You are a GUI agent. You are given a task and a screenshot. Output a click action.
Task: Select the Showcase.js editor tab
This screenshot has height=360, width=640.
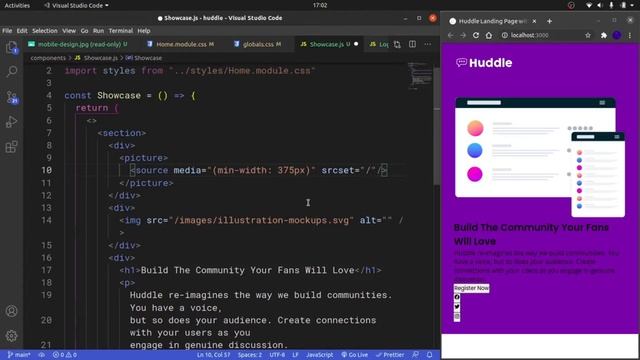click(328, 44)
